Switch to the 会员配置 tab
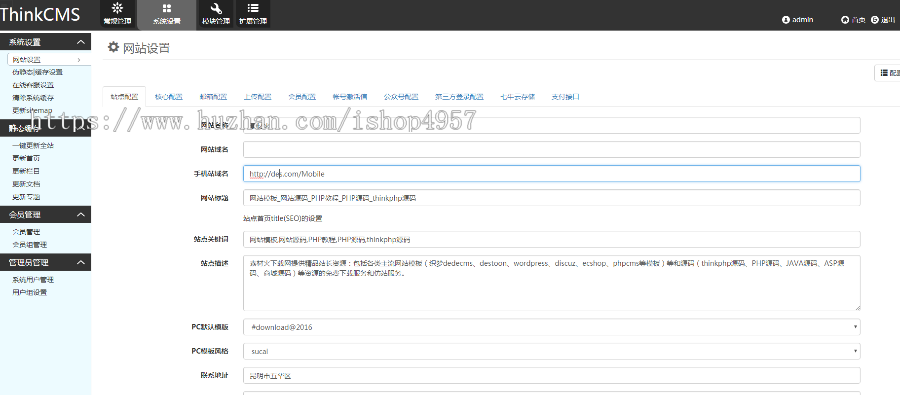This screenshot has width=900, height=395. click(302, 96)
